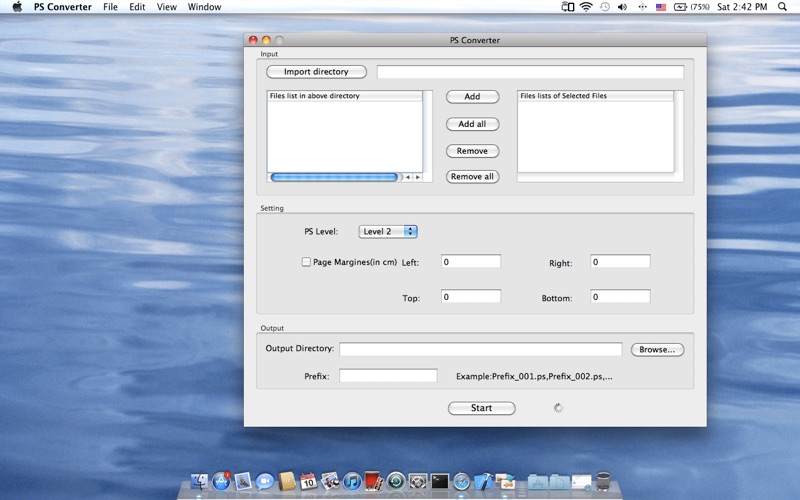Open the Edit menu
Viewport: 800px width, 500px height.
tap(137, 7)
